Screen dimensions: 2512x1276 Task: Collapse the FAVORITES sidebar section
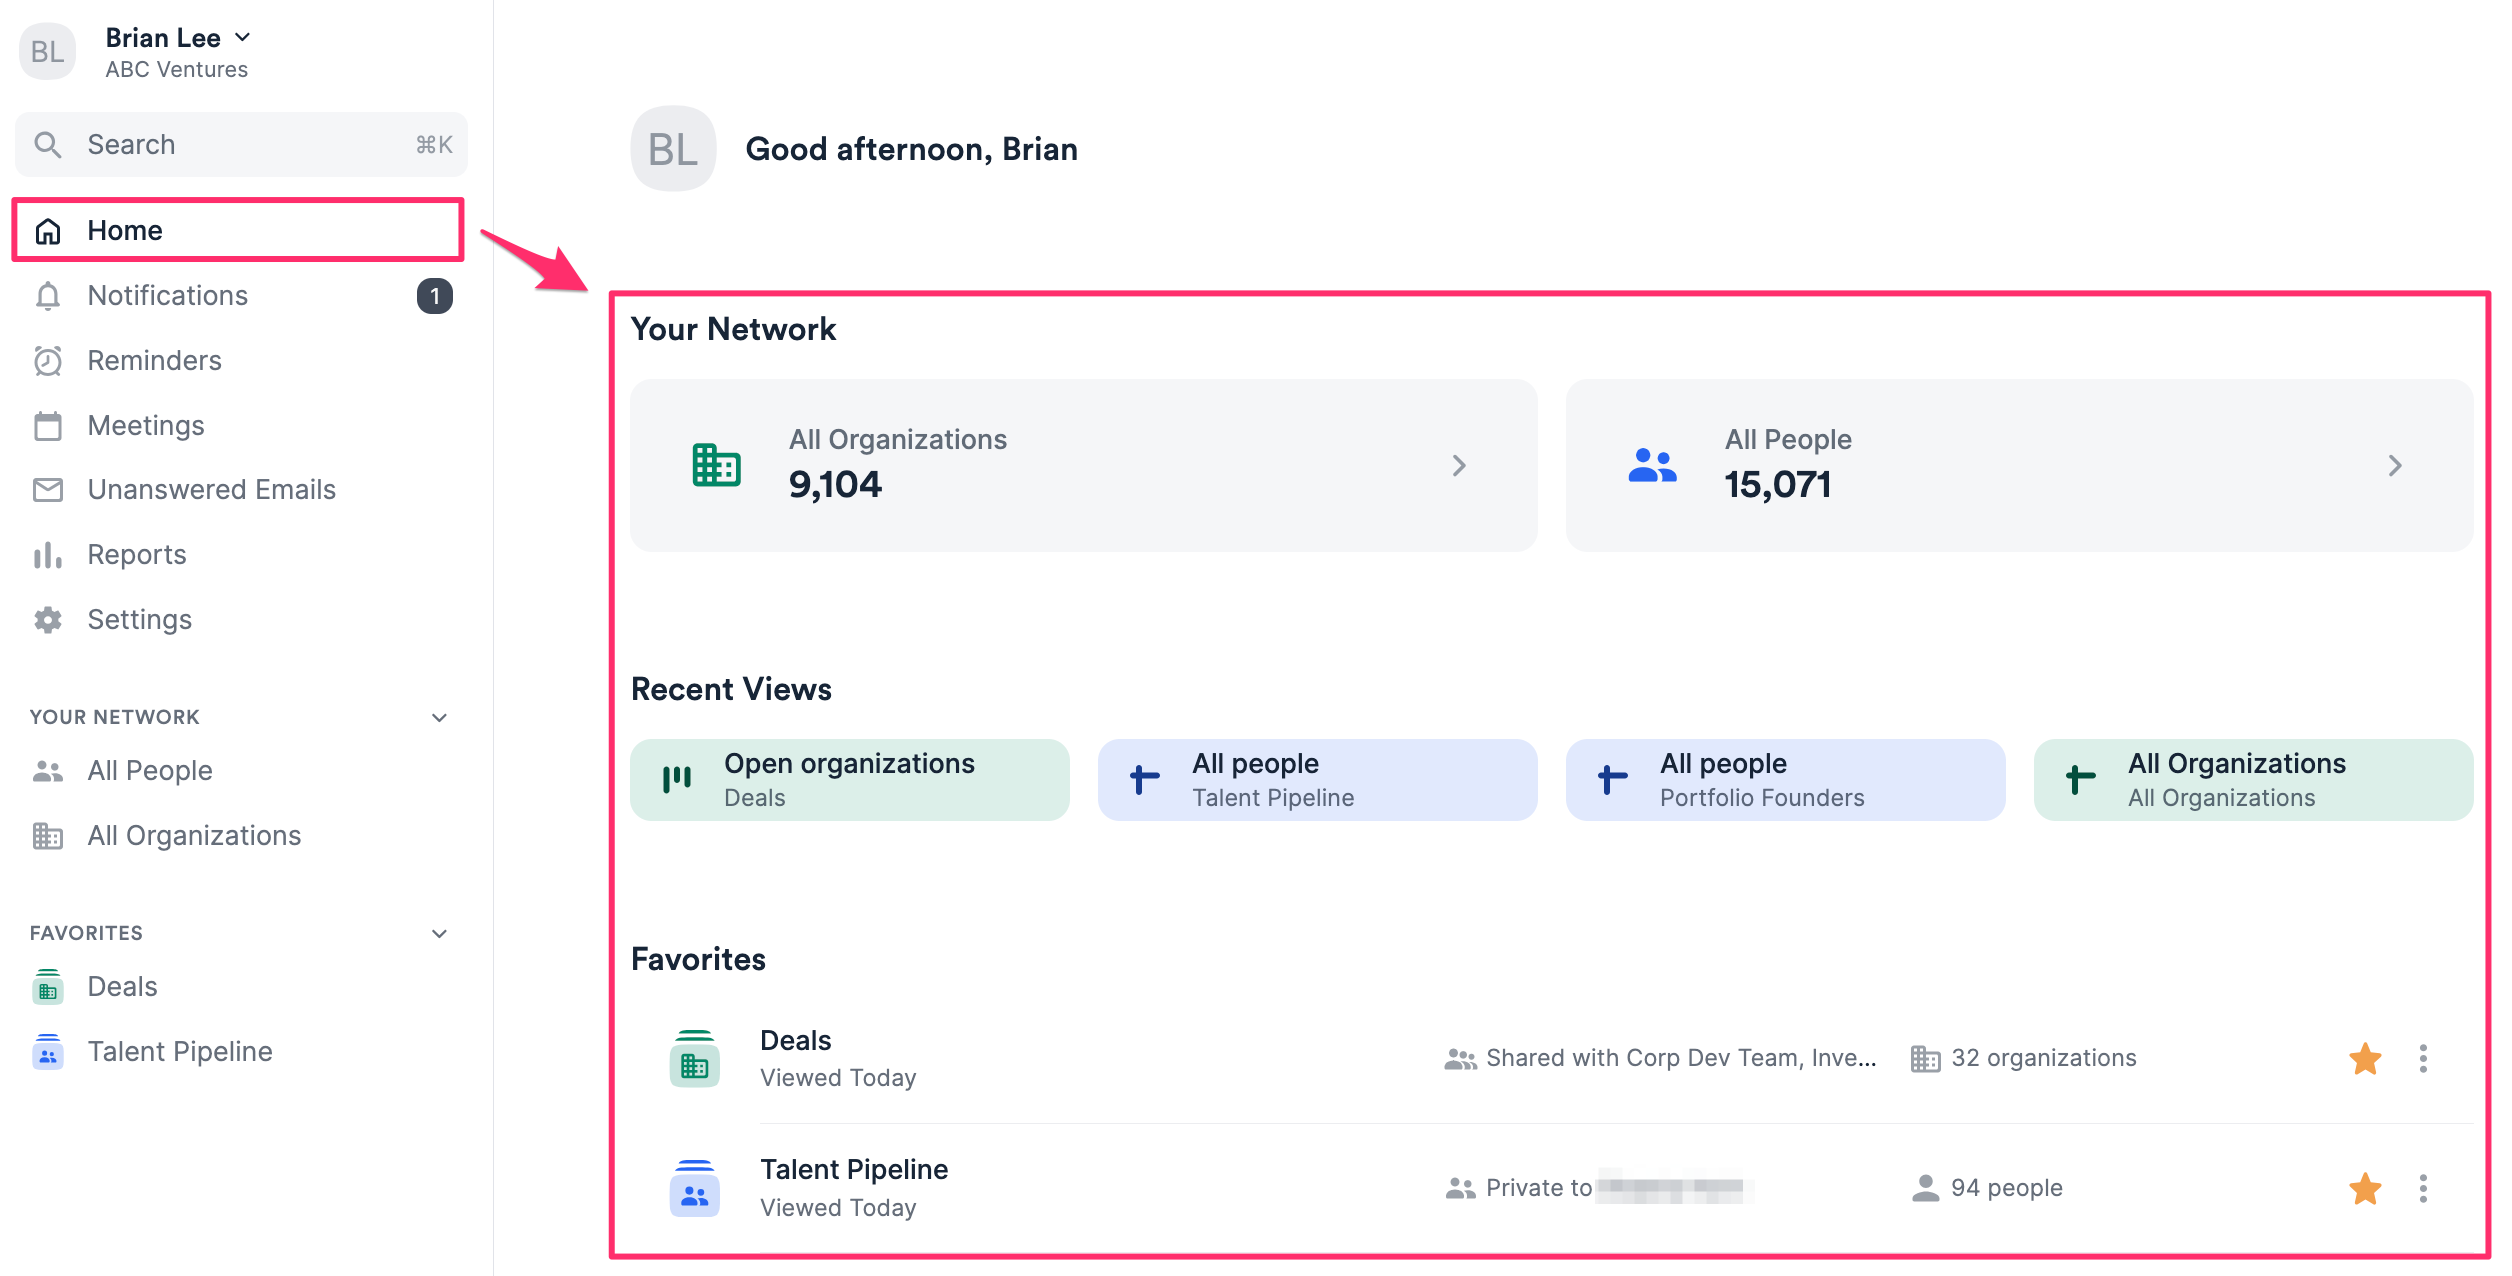[x=438, y=932]
